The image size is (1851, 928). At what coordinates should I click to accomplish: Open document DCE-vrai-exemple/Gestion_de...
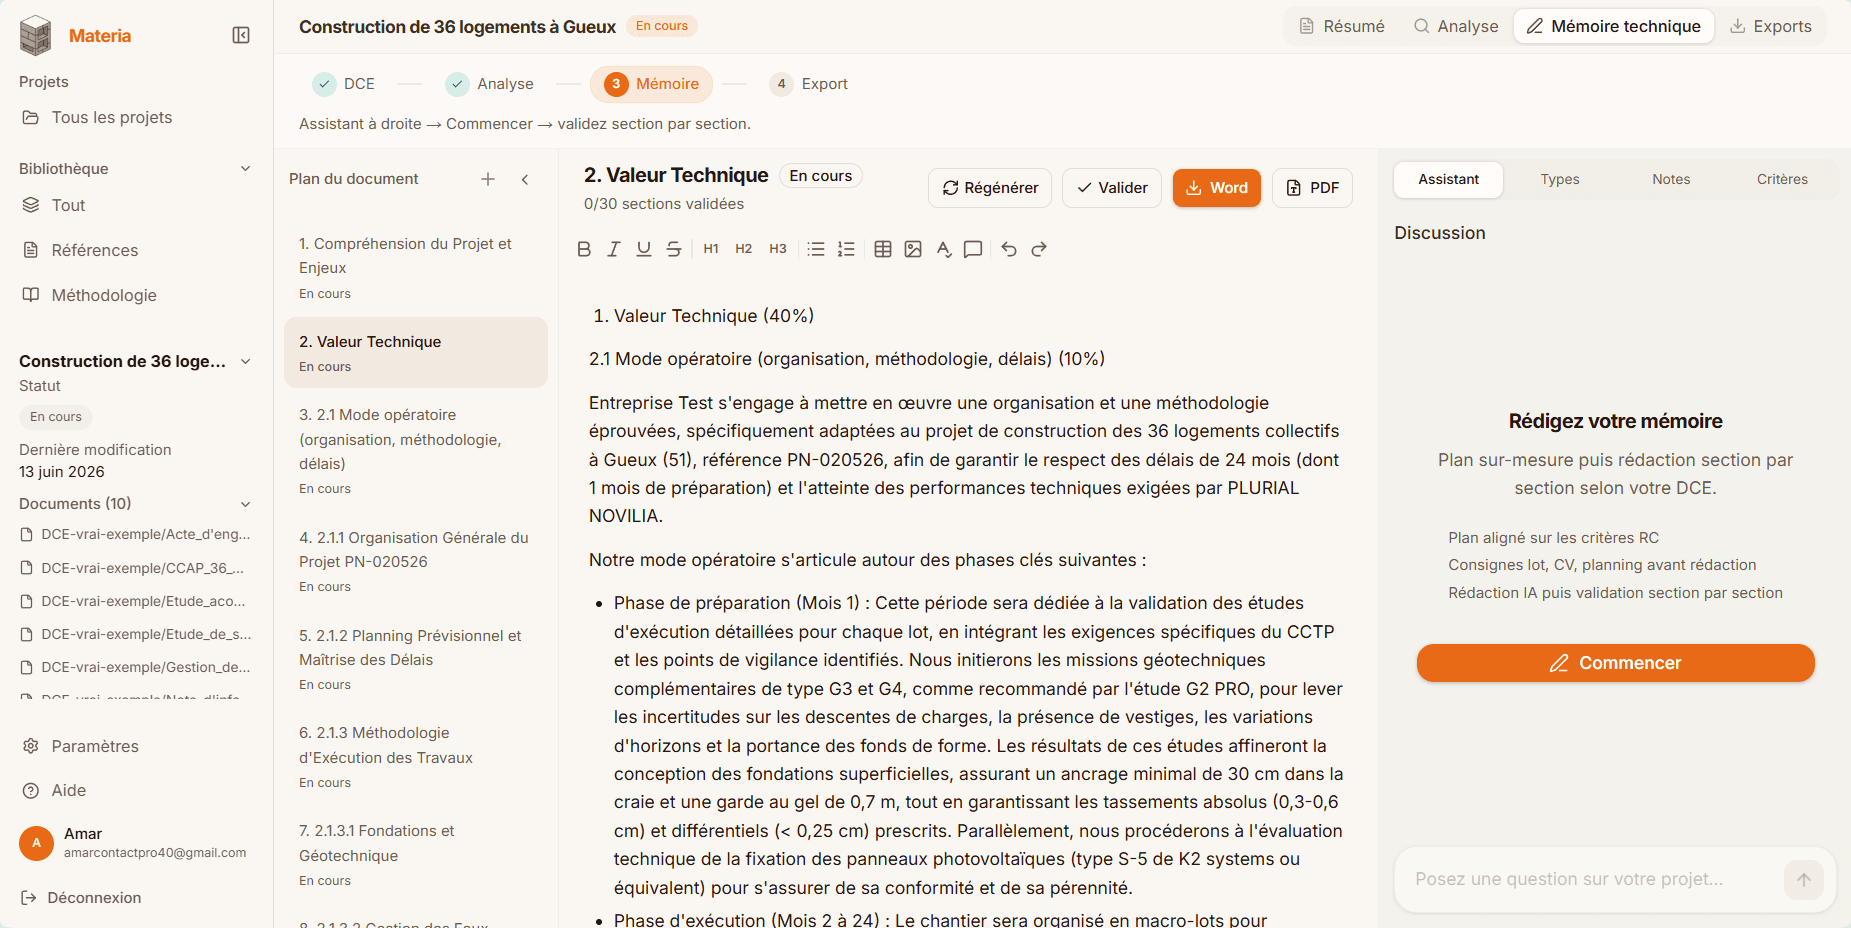click(136, 667)
